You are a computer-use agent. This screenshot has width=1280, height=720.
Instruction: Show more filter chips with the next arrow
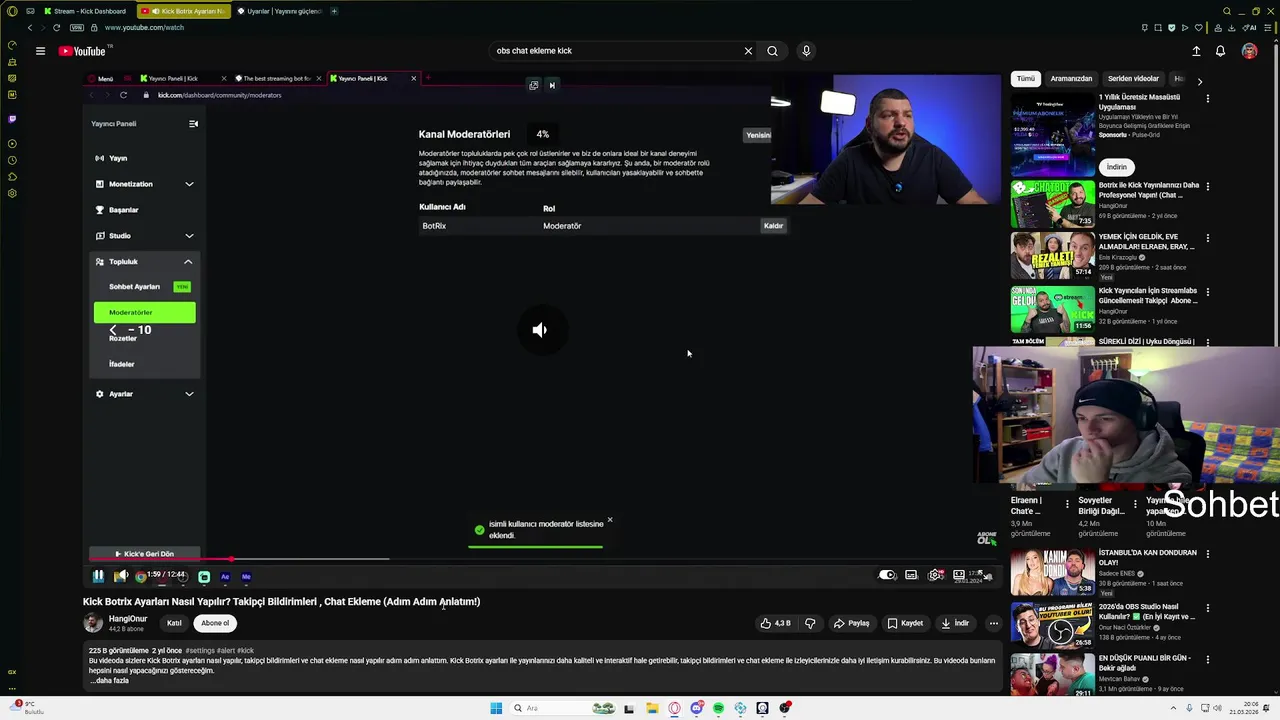[1200, 81]
